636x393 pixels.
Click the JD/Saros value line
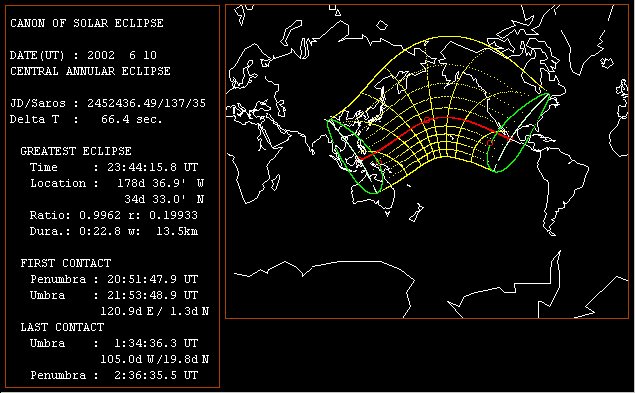click(108, 103)
